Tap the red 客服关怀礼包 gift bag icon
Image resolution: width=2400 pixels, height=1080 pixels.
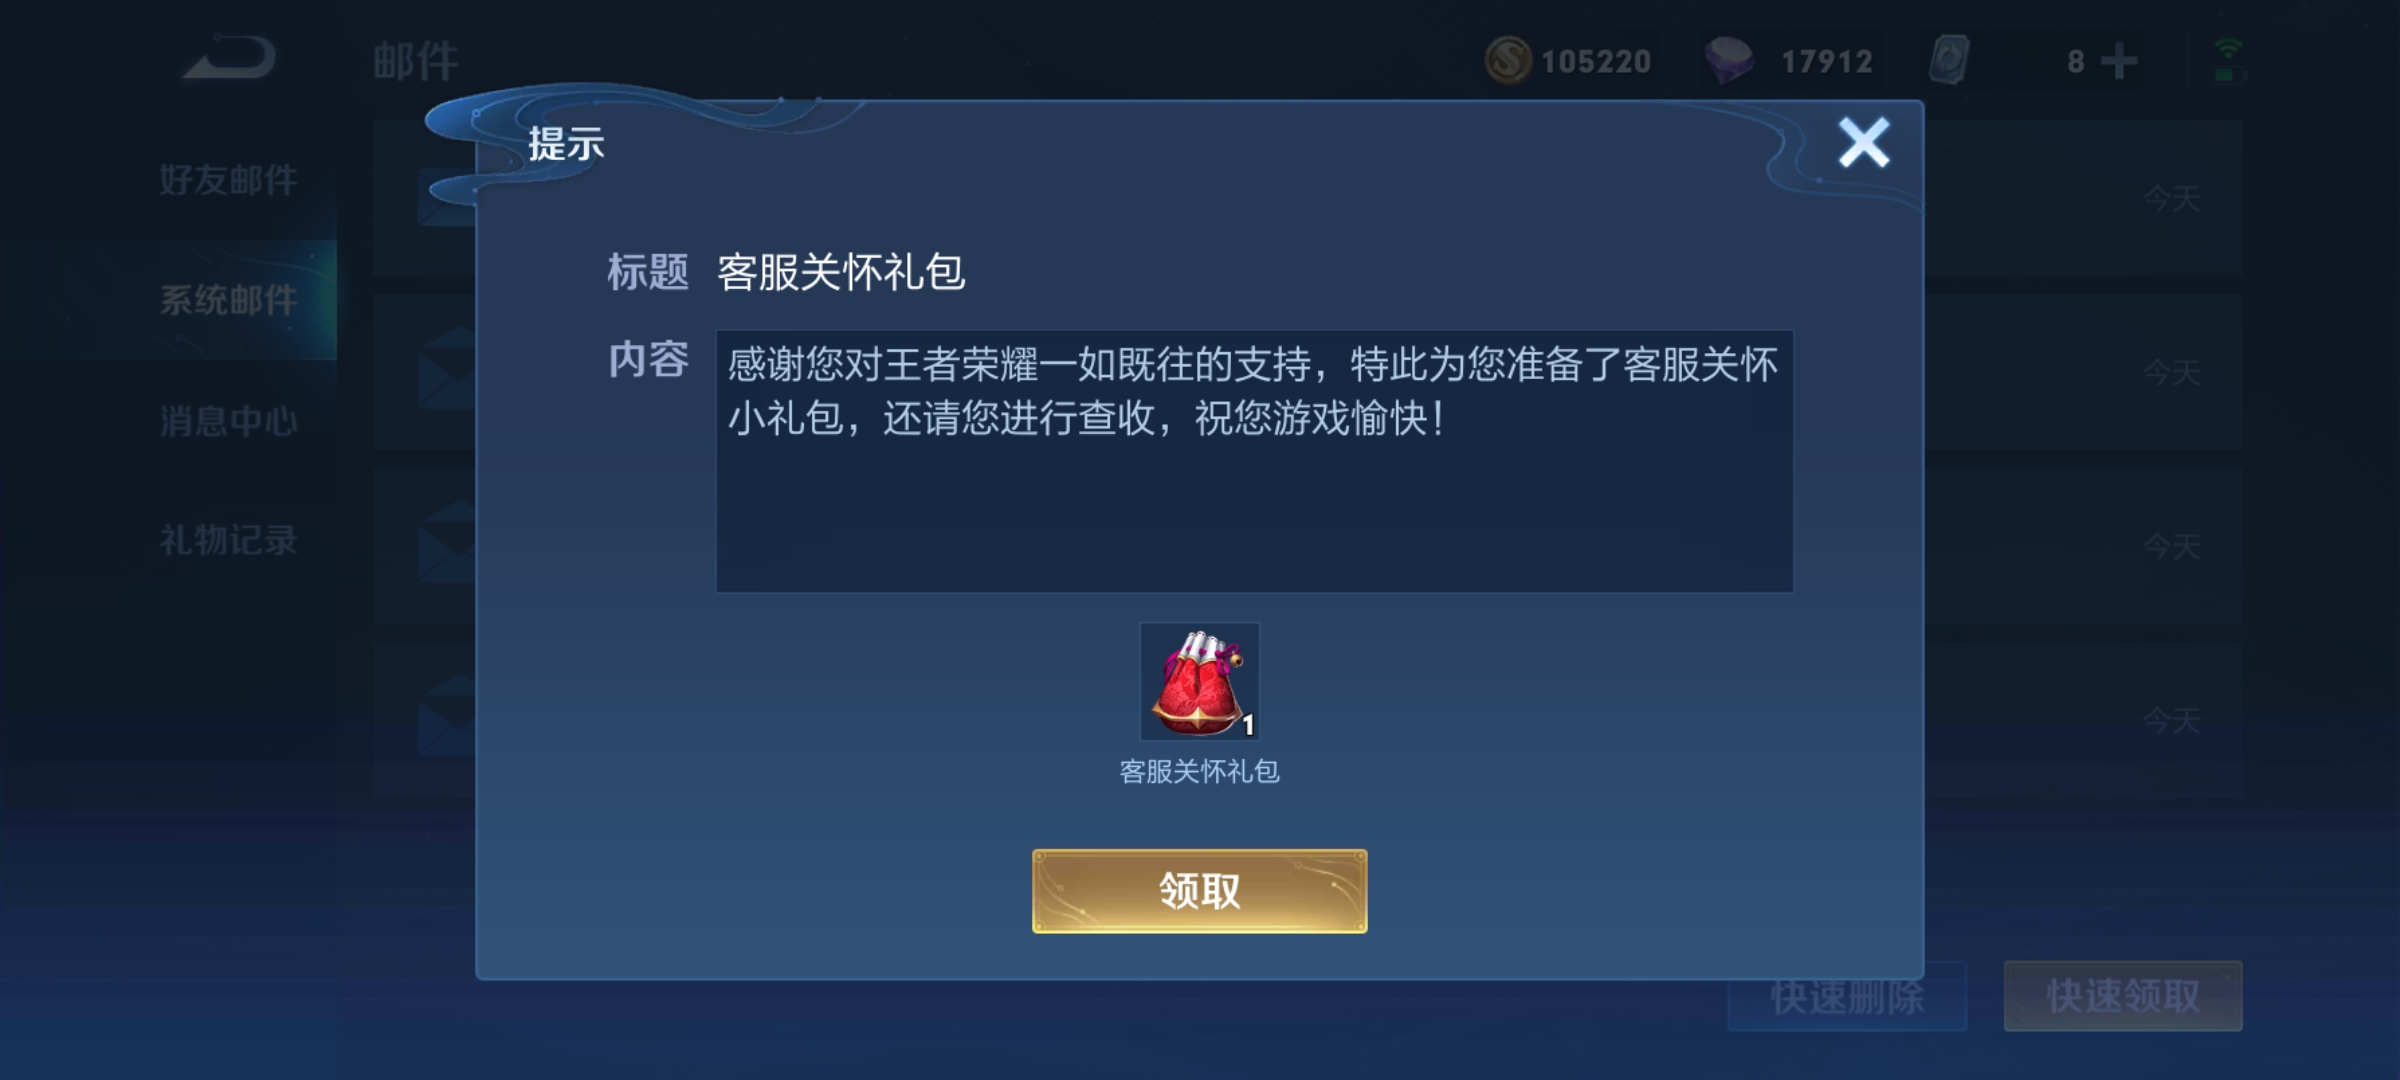[x=1200, y=682]
